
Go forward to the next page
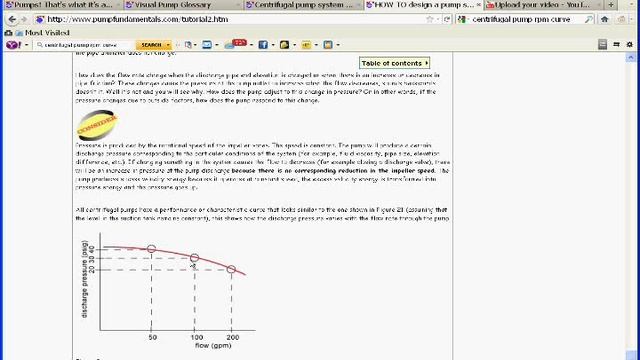click(x=24, y=19)
